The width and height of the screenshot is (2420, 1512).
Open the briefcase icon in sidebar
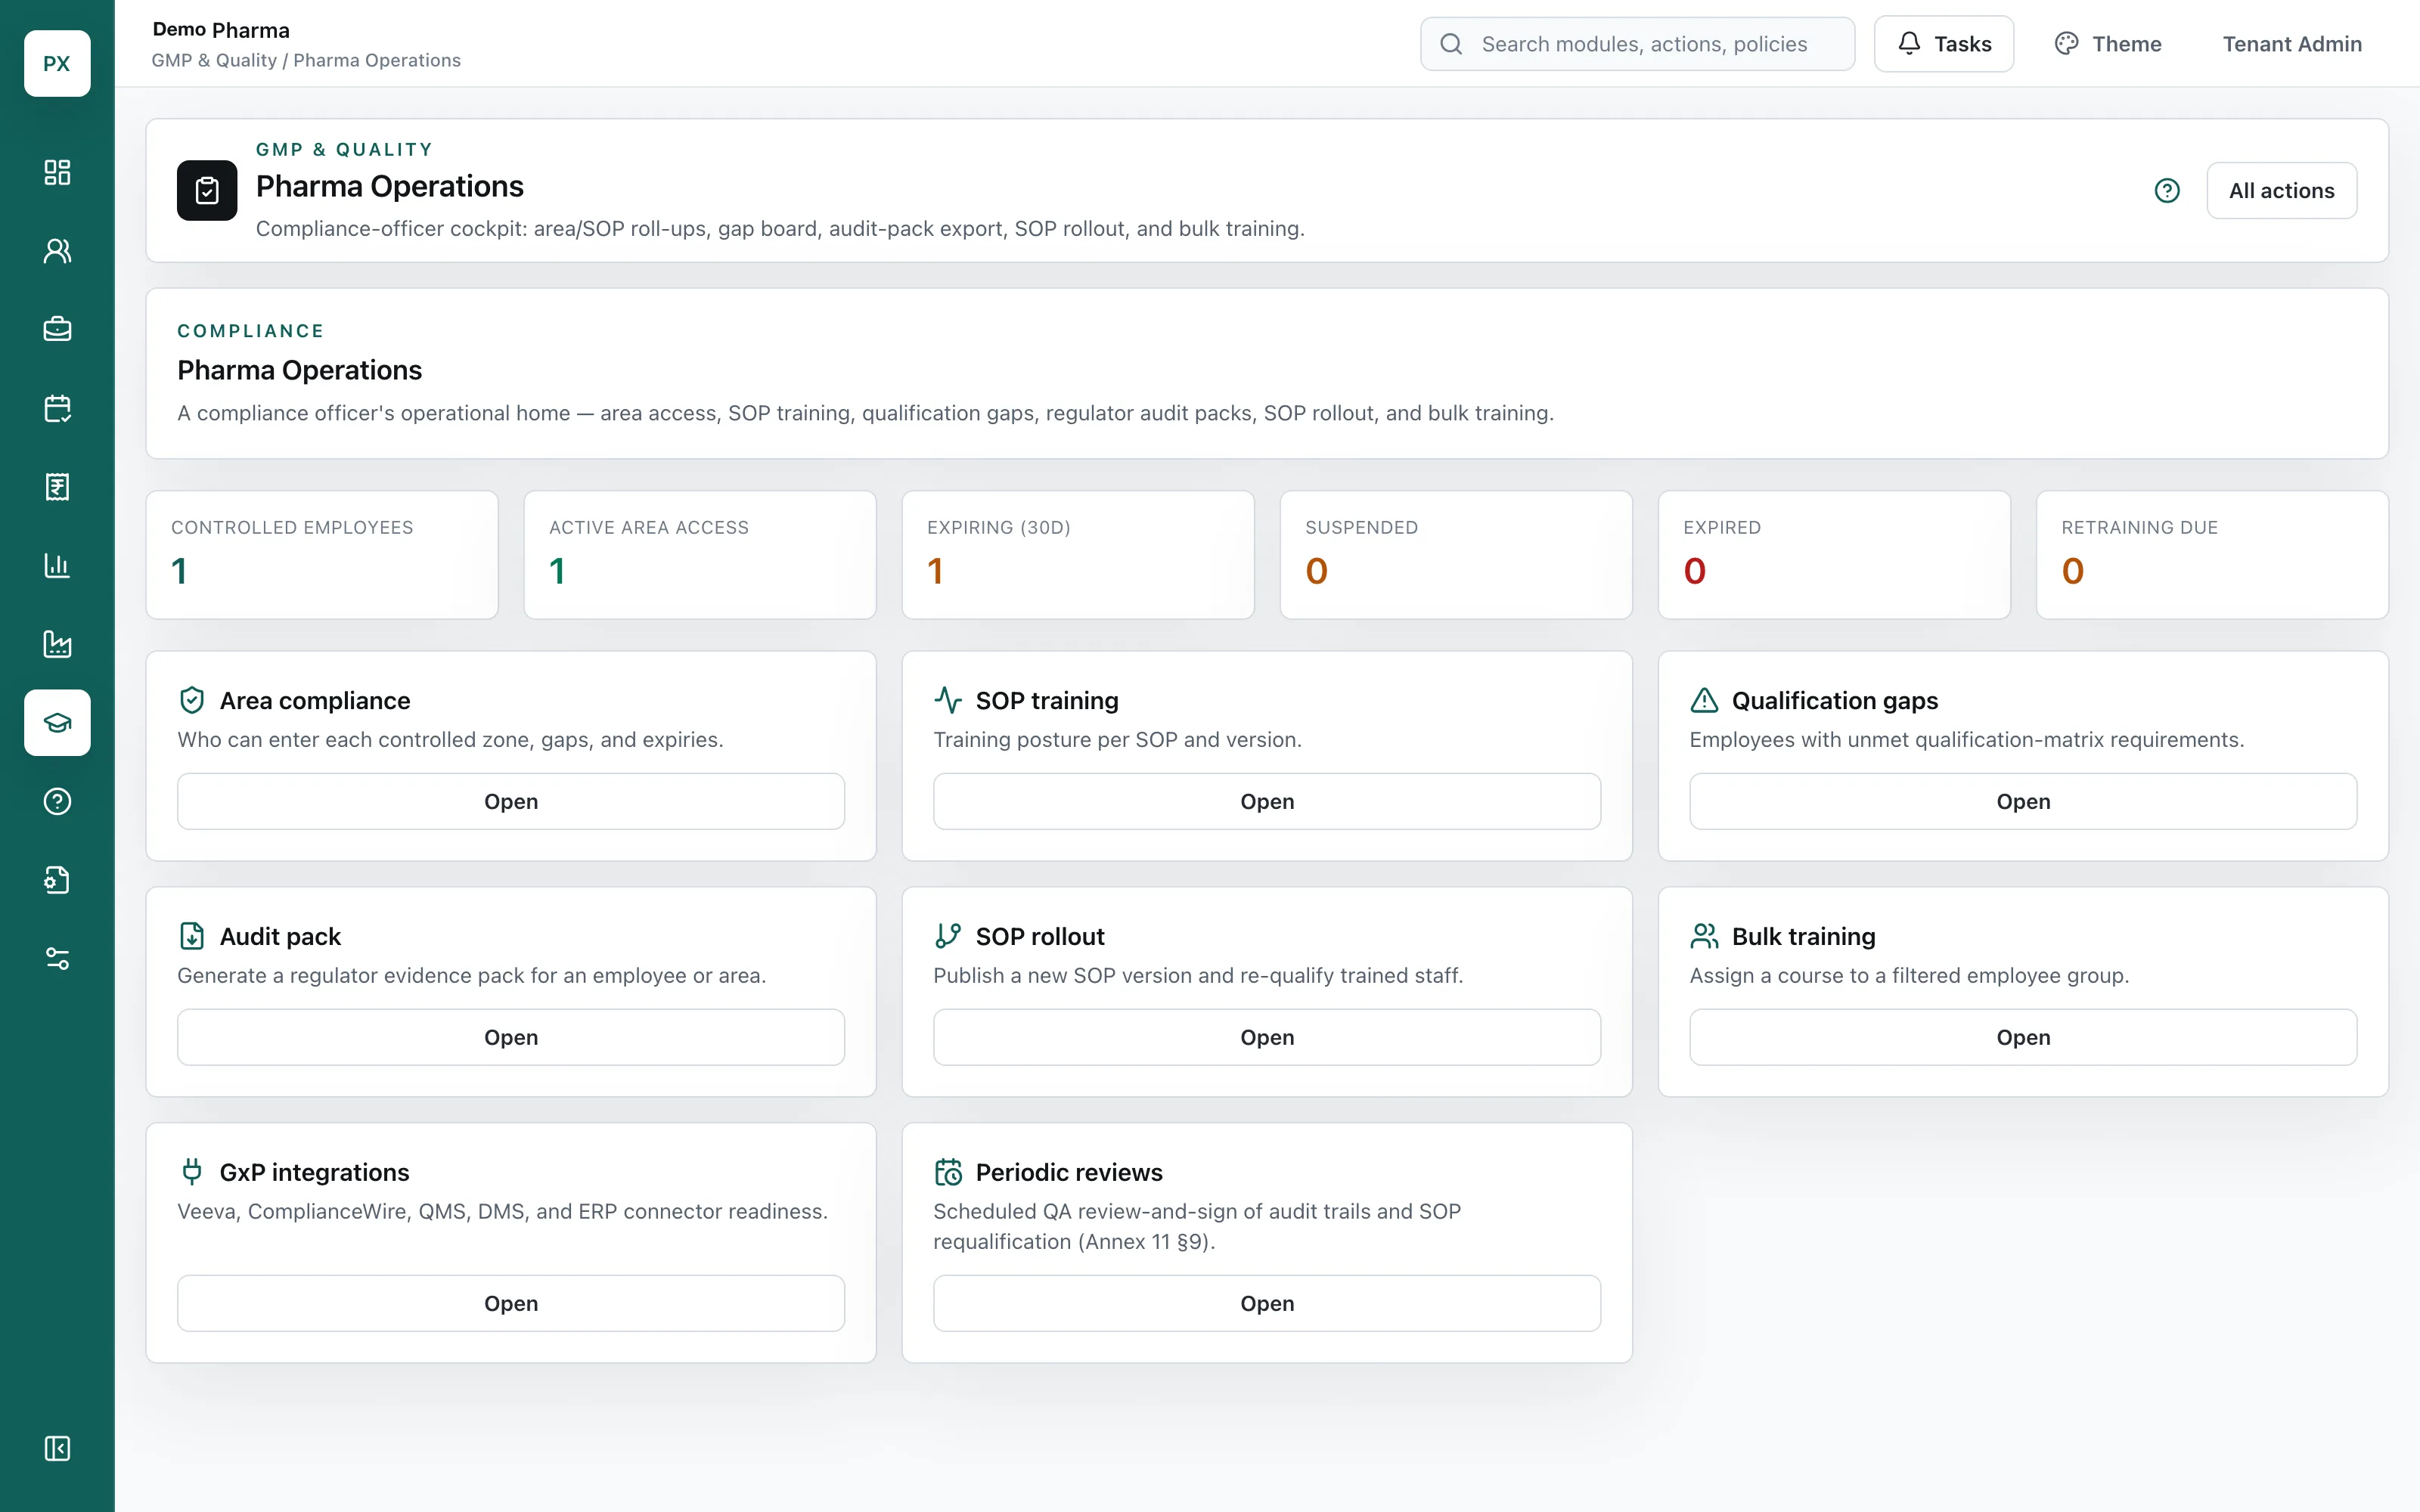point(57,329)
